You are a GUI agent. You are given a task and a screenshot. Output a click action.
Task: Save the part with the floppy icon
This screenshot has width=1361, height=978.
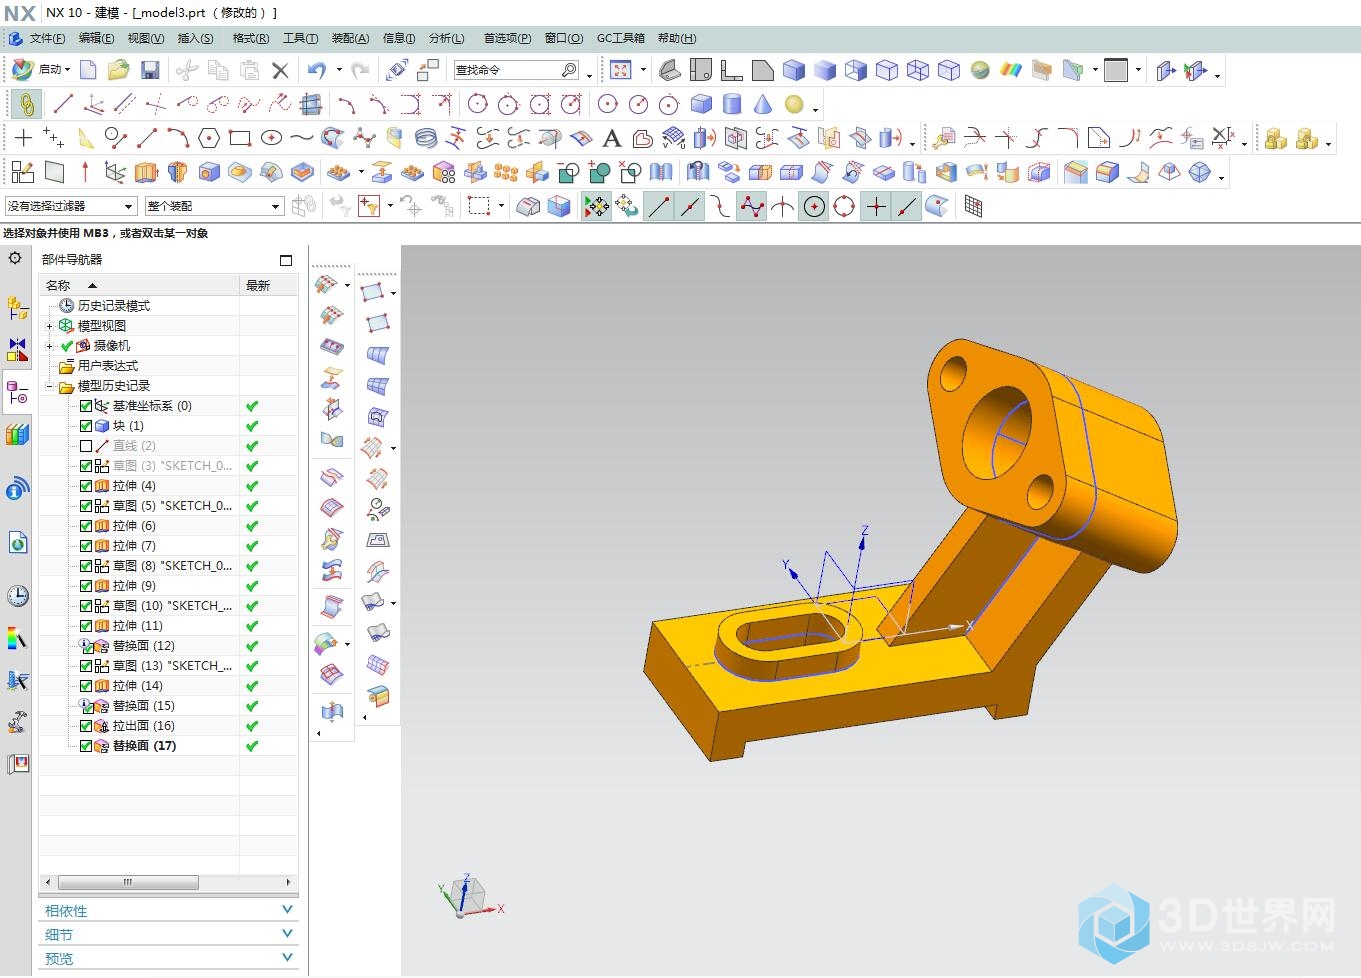[x=150, y=70]
